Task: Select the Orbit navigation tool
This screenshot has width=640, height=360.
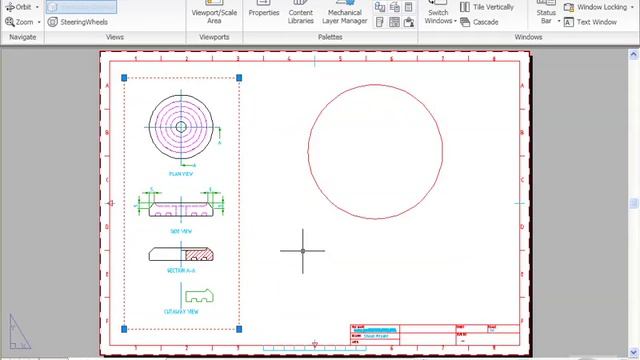Action: [19, 7]
